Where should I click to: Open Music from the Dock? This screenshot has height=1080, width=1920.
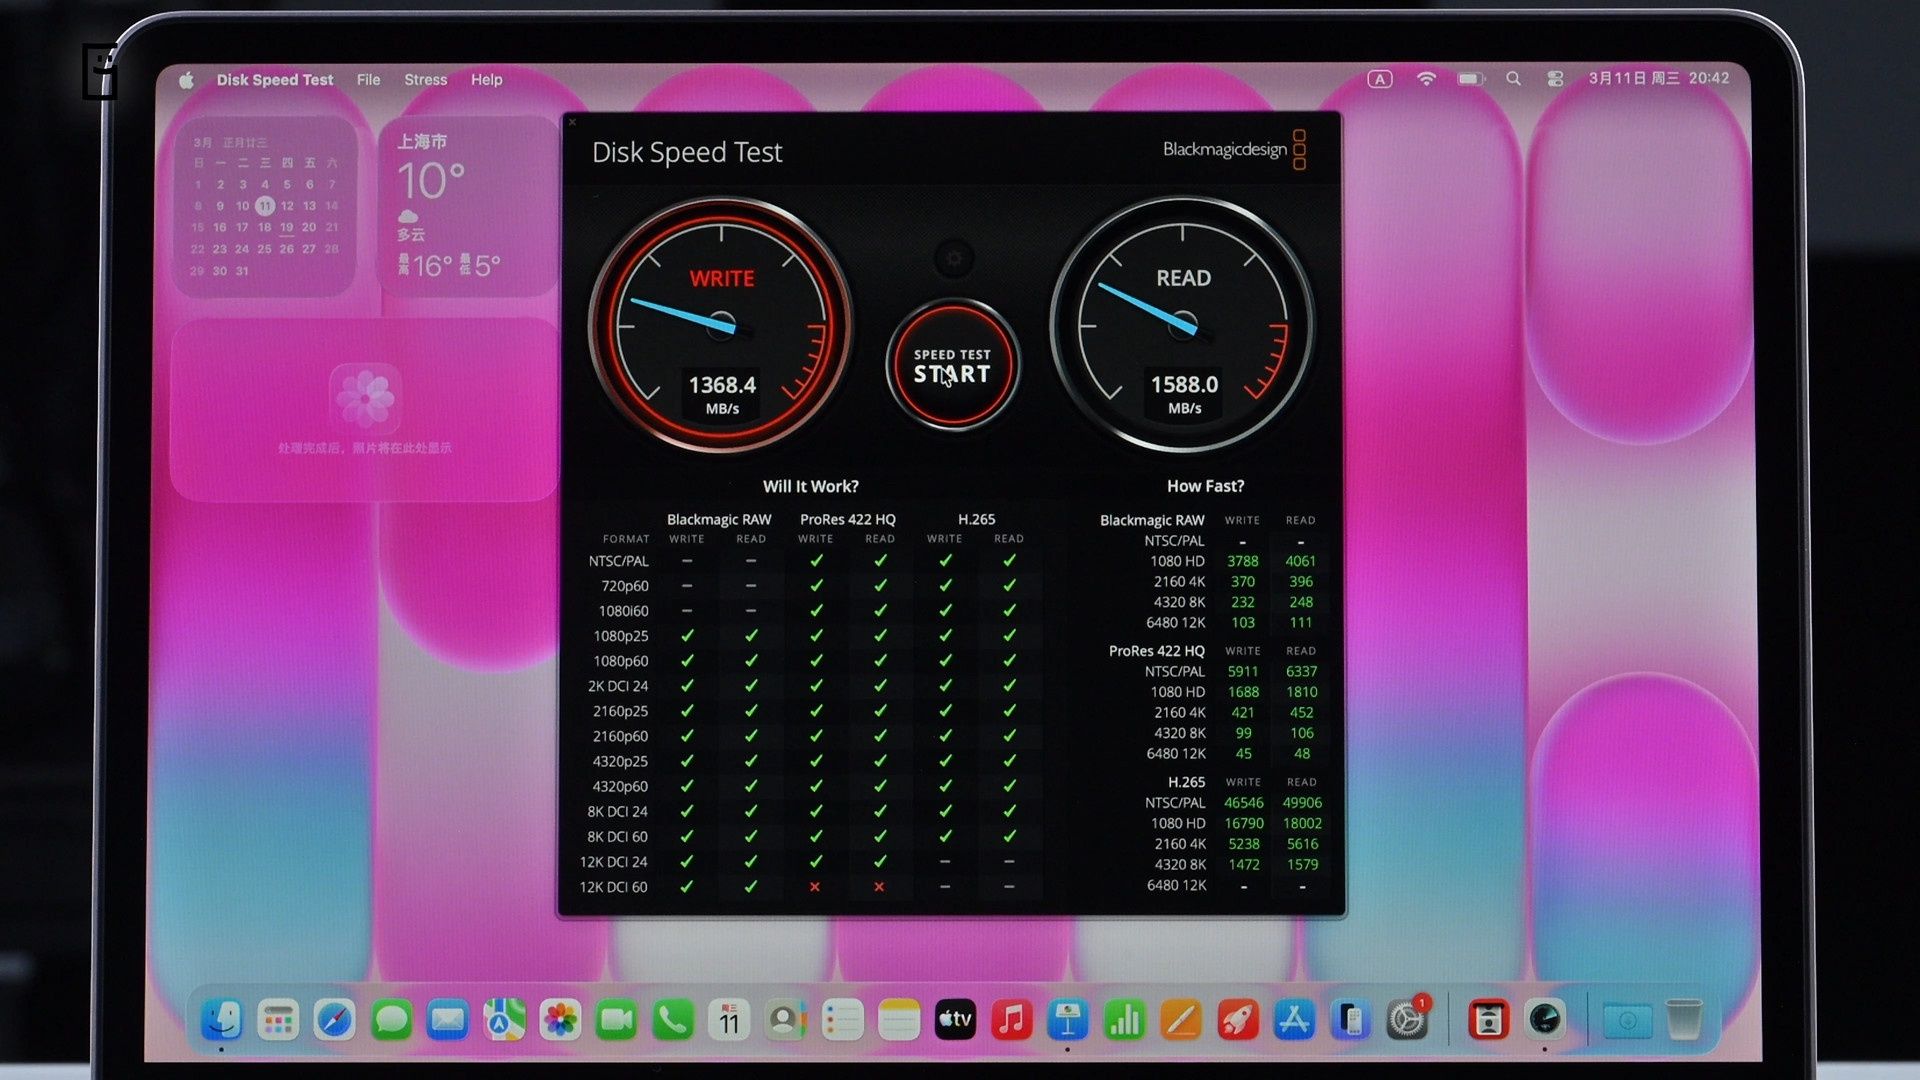tap(1012, 1020)
